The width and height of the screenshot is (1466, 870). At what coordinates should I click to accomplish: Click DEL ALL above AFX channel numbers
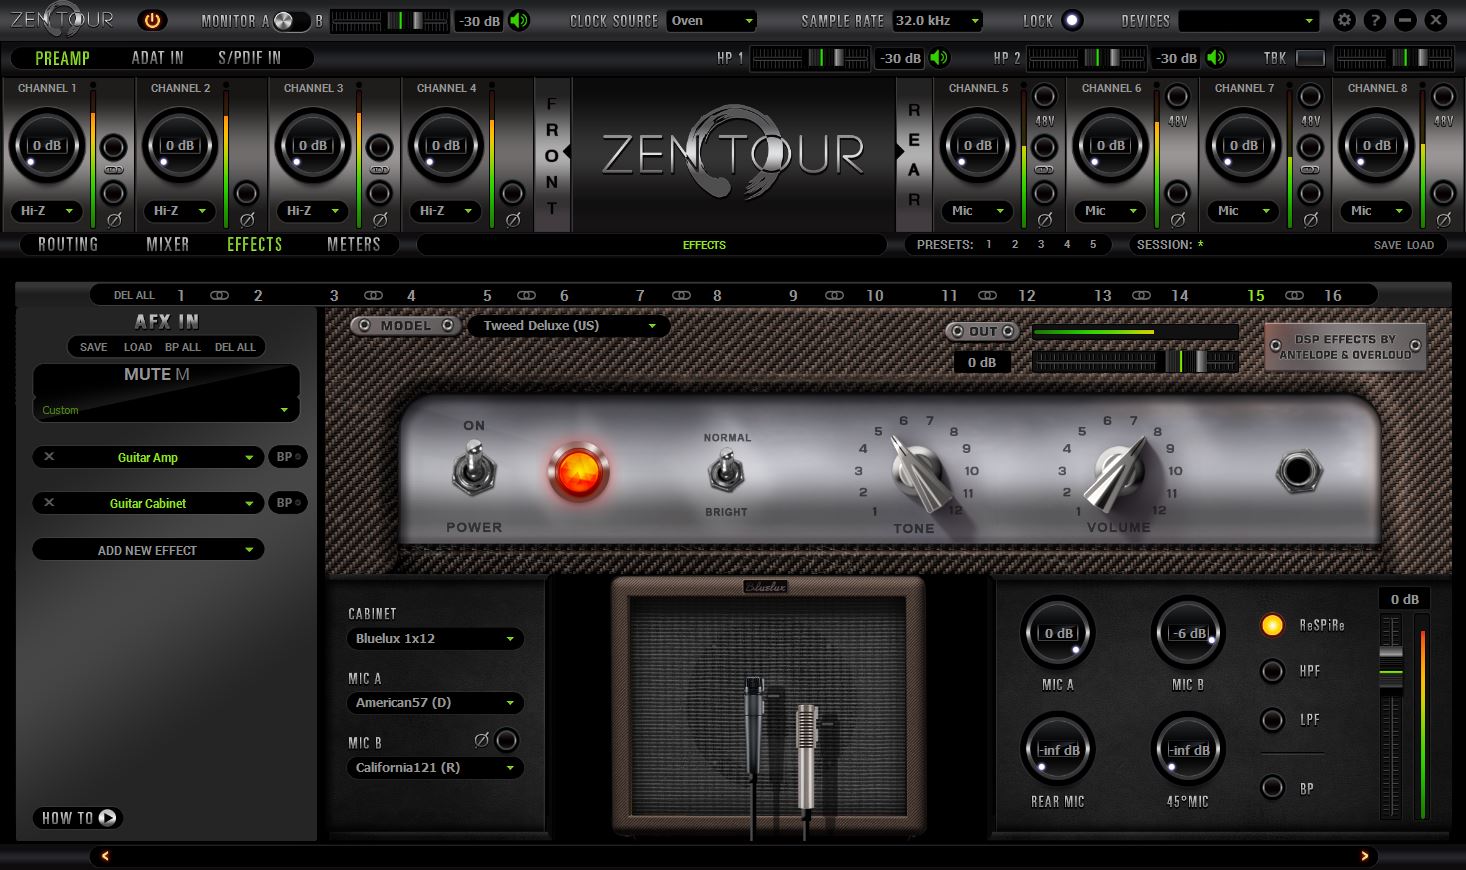[x=134, y=295]
